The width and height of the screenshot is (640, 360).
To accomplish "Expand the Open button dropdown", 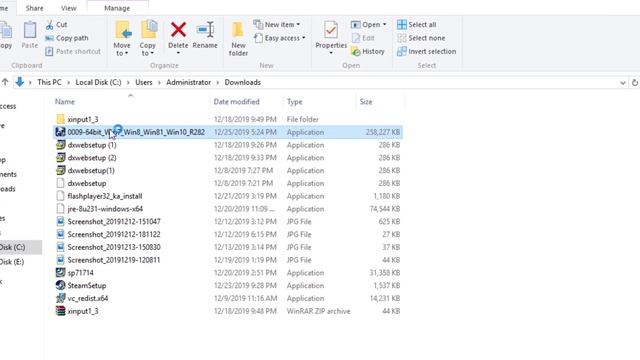I will tap(384, 24).
